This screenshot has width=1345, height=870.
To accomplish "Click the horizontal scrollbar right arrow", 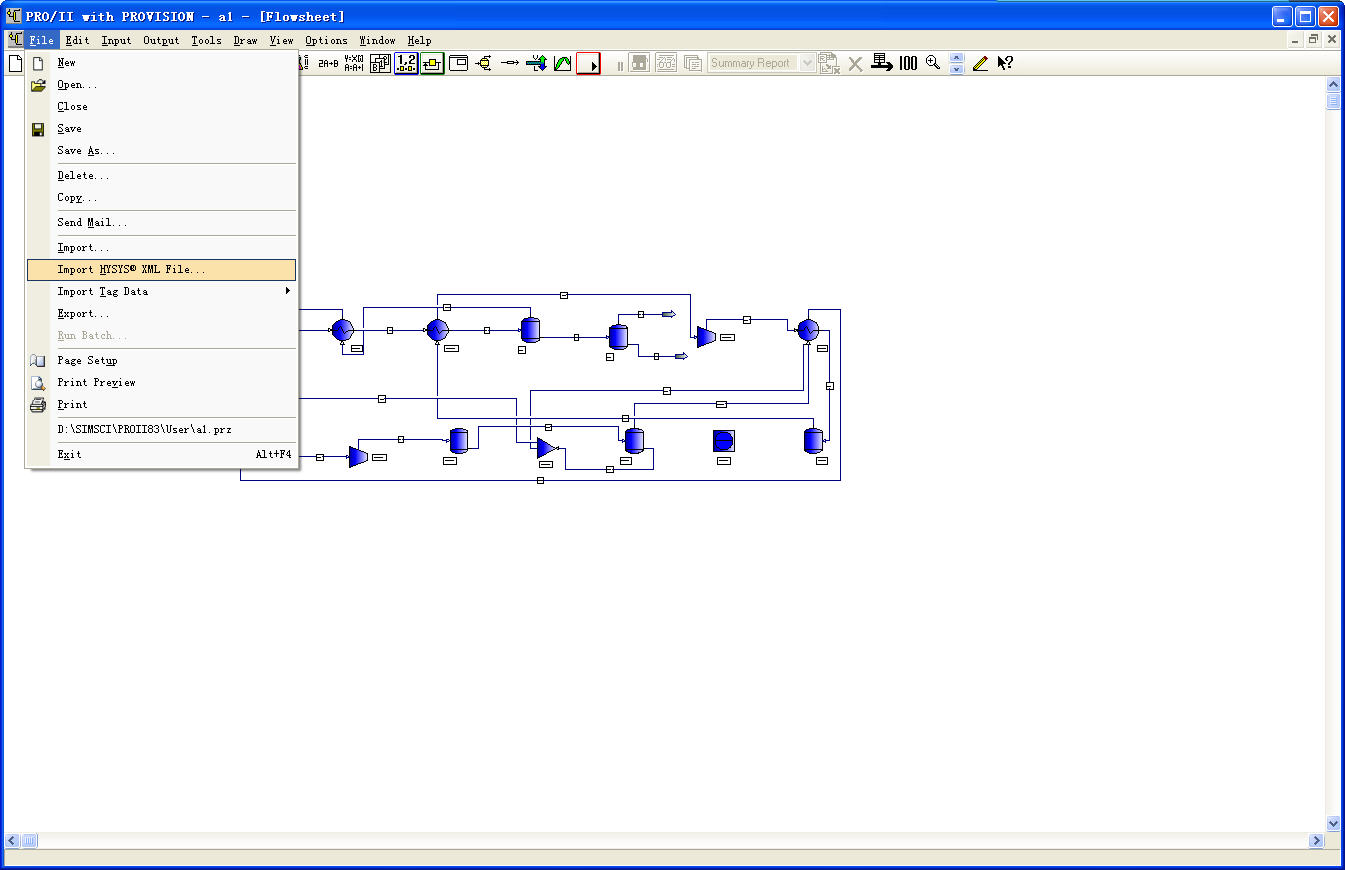I will point(1316,841).
